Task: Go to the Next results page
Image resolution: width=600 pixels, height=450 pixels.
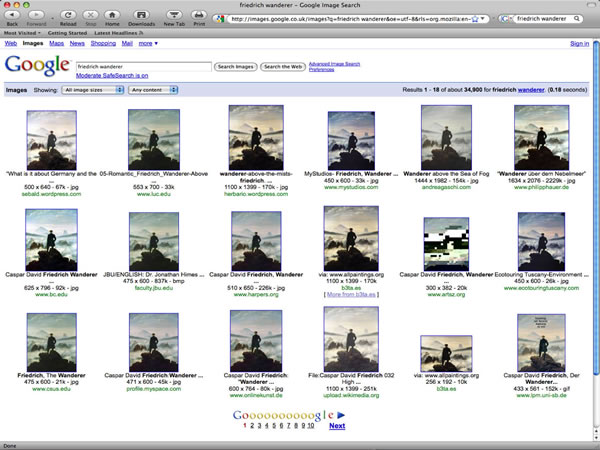Action: [337, 426]
